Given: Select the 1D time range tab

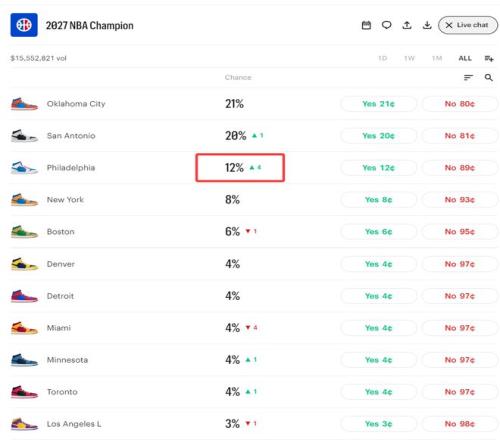Looking at the screenshot, I should coord(382,58).
